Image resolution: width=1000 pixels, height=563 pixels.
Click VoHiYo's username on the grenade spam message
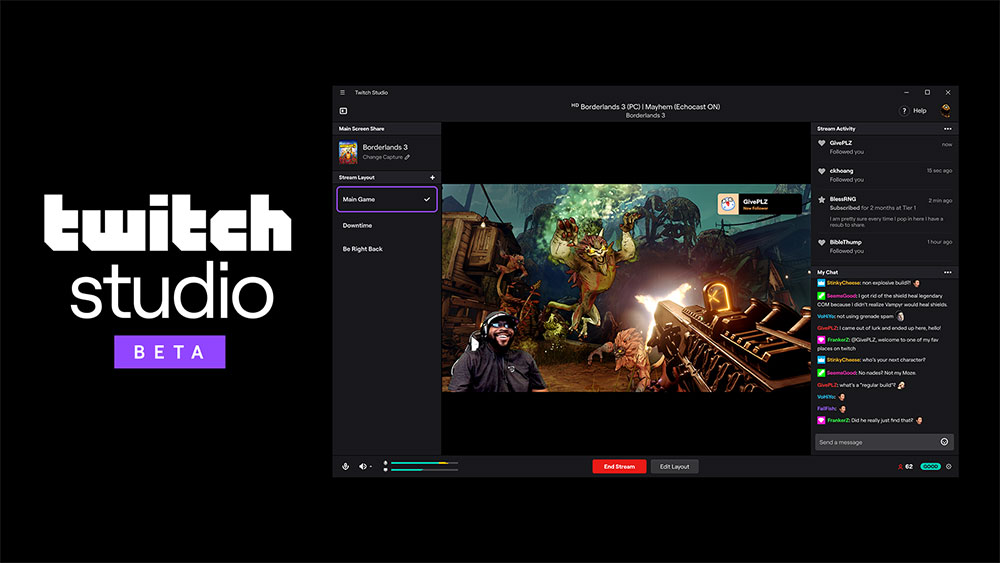(x=826, y=316)
